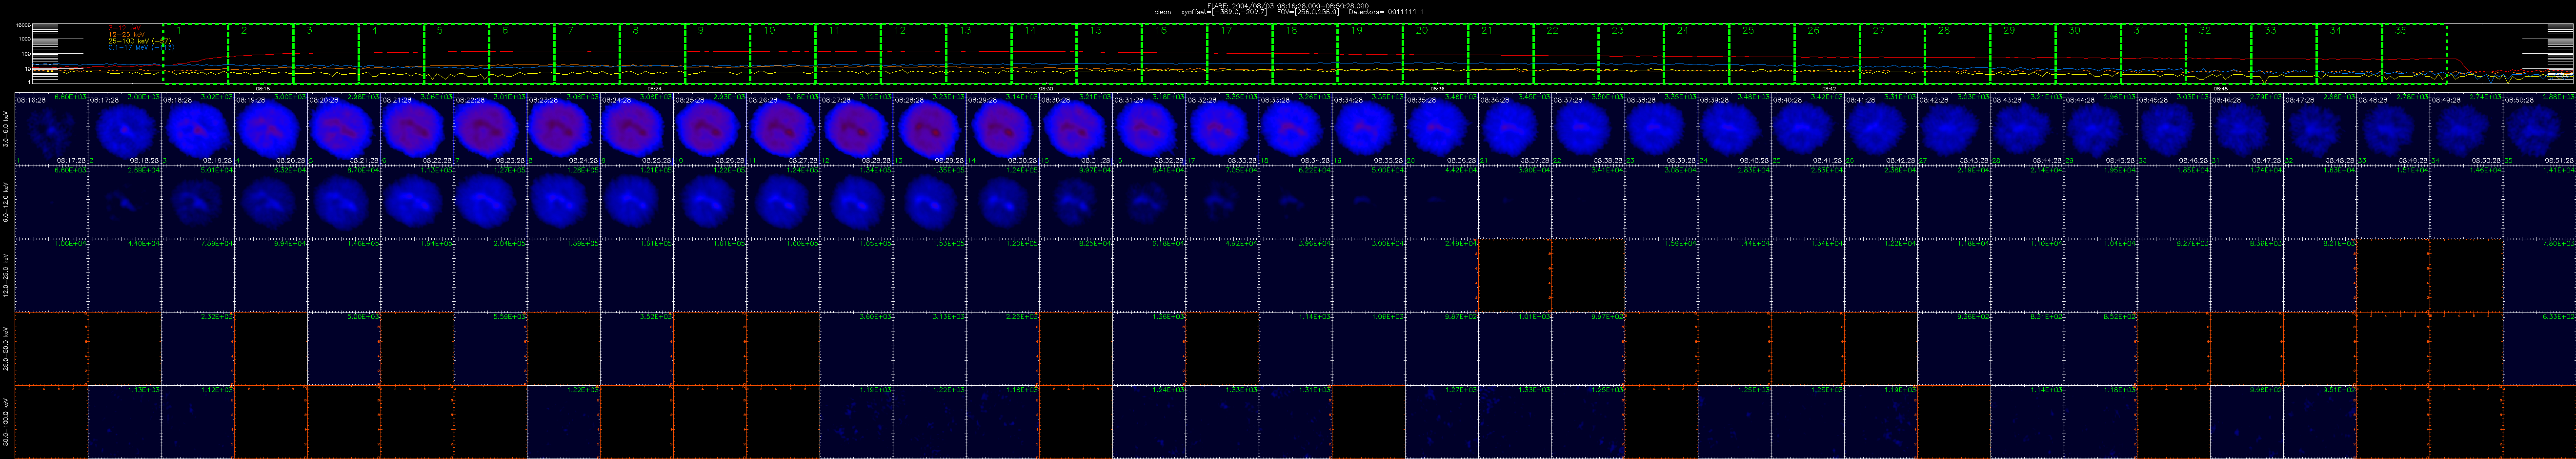
Task: Click the 10000 y-axis label on light curve
Action: (x=22, y=25)
